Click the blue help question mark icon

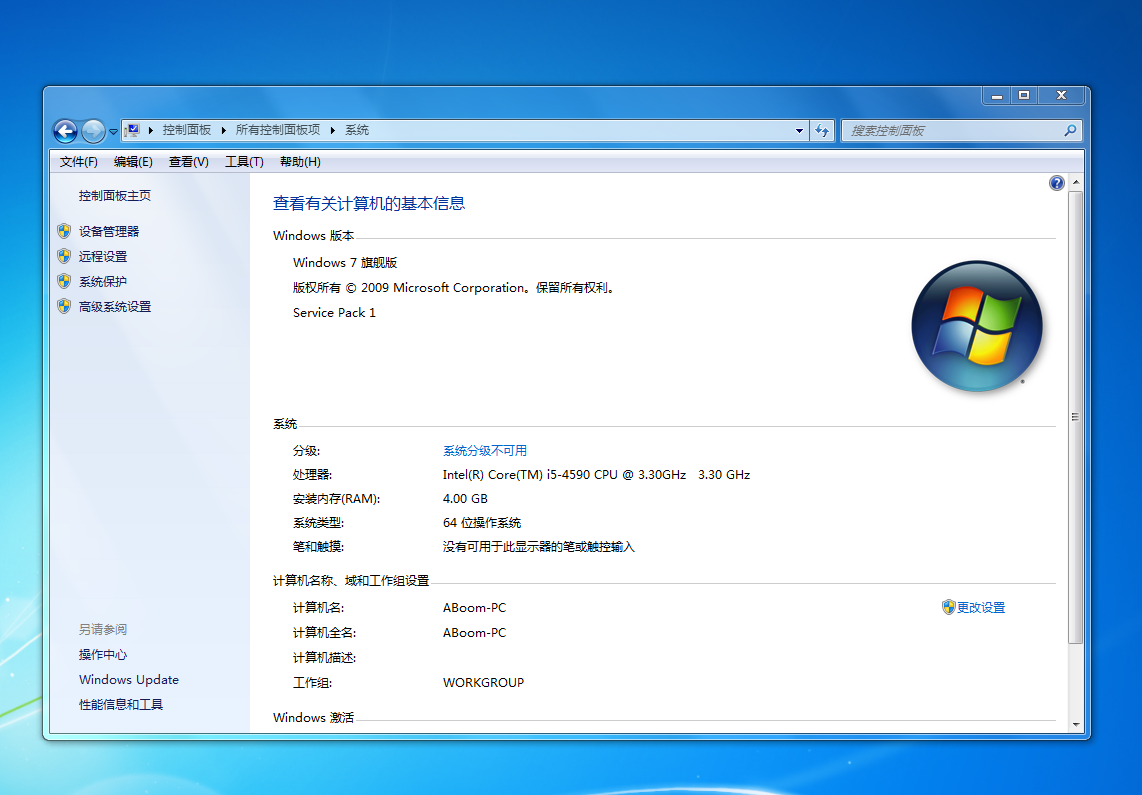tap(1057, 183)
